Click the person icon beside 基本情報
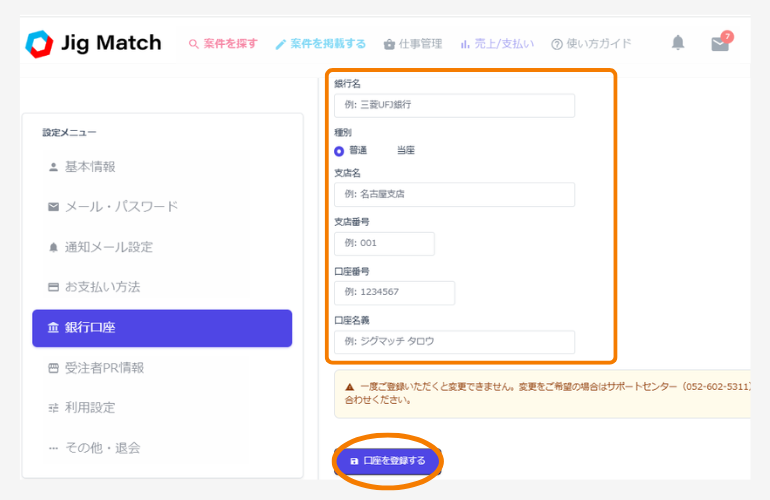Viewport: 770px width, 500px height. [54, 167]
